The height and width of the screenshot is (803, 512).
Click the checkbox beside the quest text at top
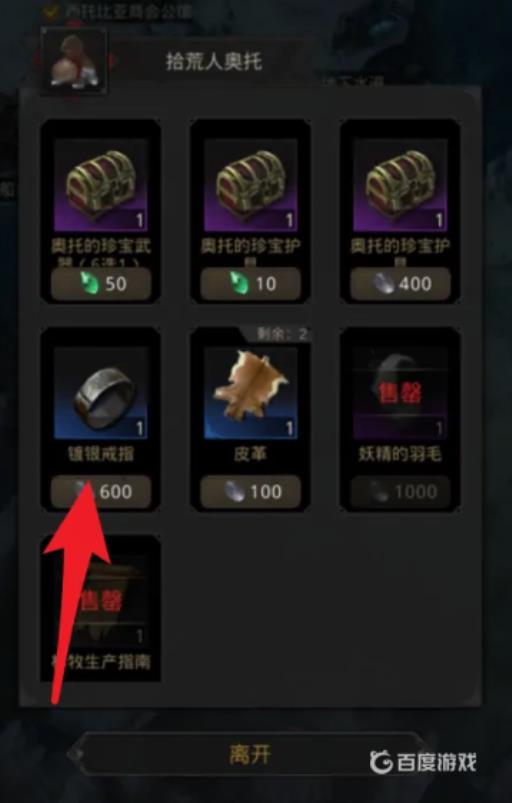pyautogui.click(x=51, y=11)
